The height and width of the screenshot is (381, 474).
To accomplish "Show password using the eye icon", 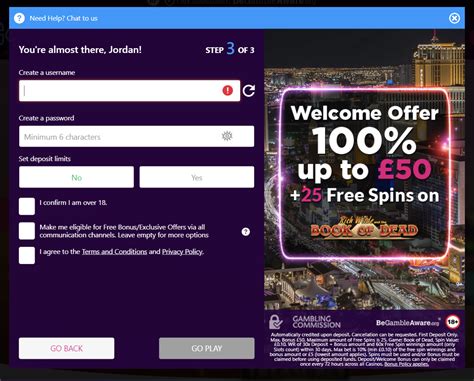I will (227, 136).
